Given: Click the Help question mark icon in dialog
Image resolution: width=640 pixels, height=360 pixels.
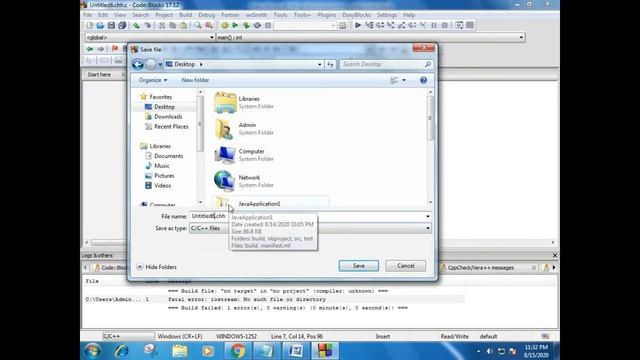Looking at the screenshot, I should [423, 80].
